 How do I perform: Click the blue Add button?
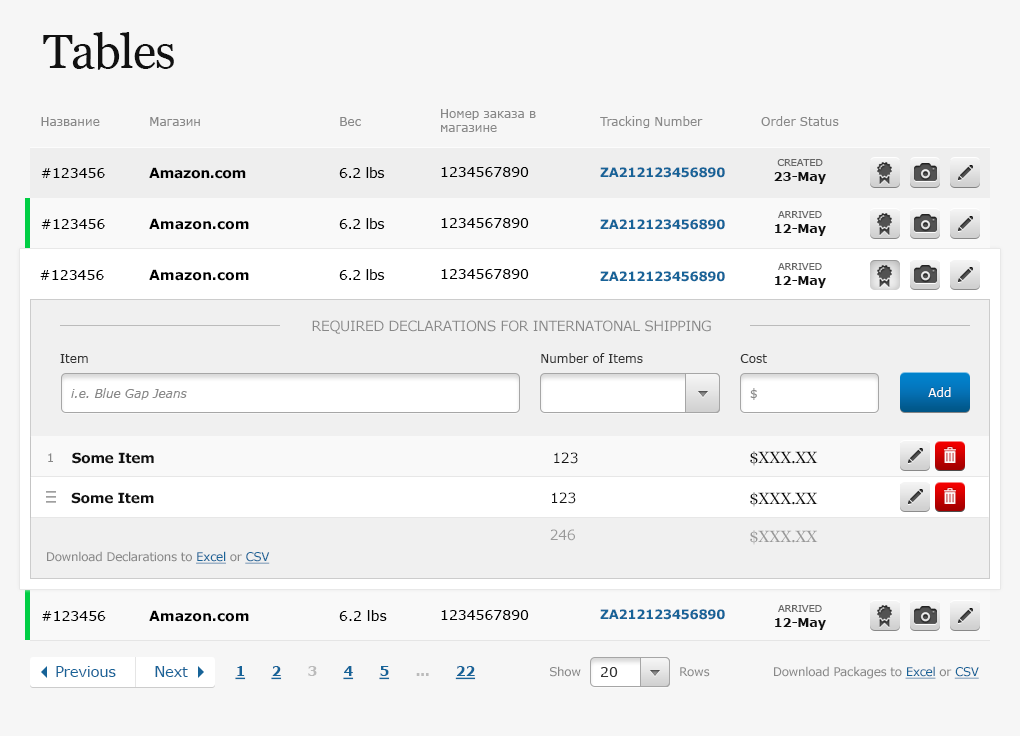tap(934, 392)
